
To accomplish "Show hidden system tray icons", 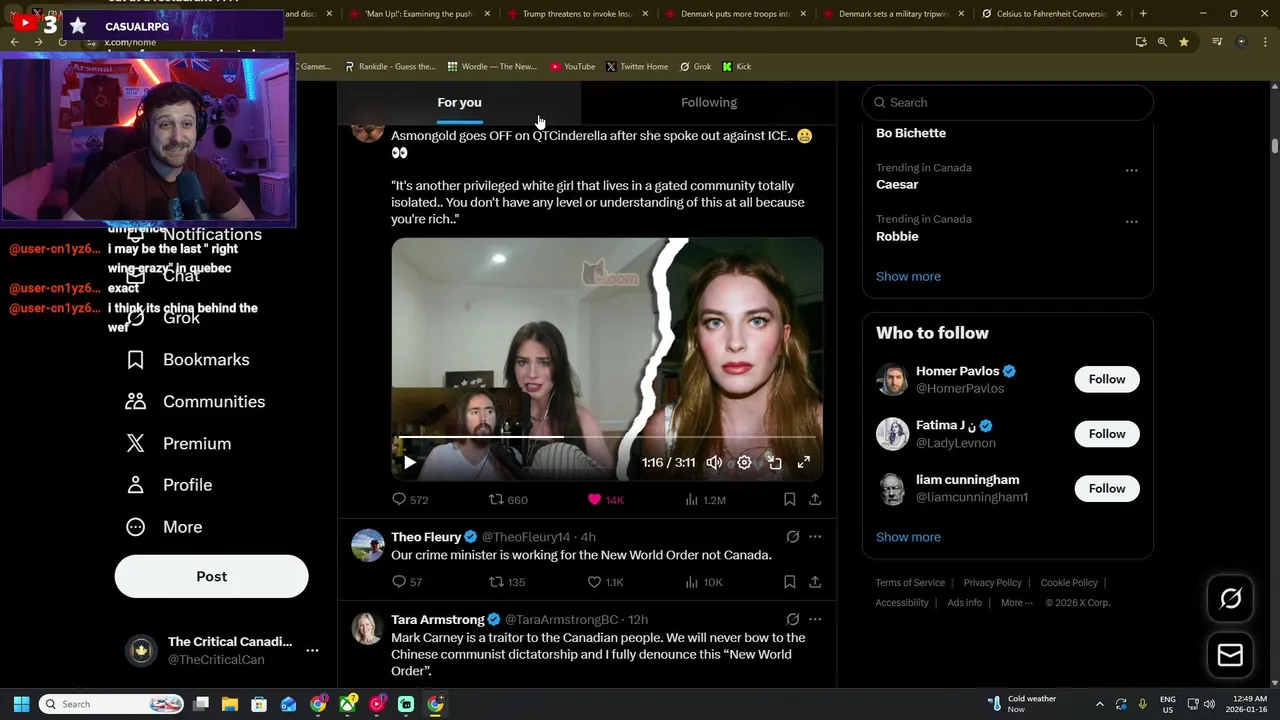I will pos(1099,704).
